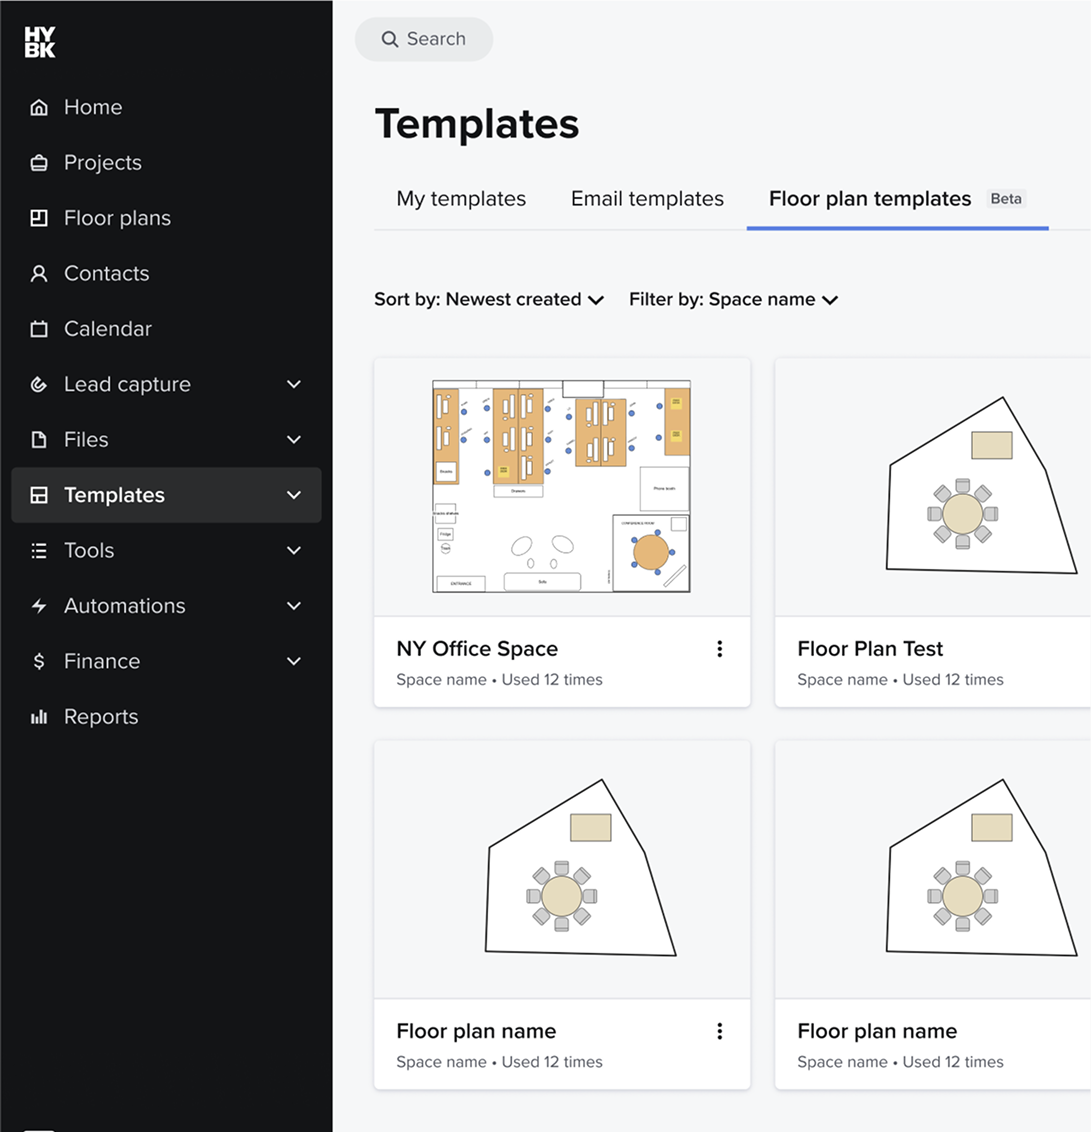Click the Finance dollar sign icon
1091x1132 pixels.
[x=39, y=661]
